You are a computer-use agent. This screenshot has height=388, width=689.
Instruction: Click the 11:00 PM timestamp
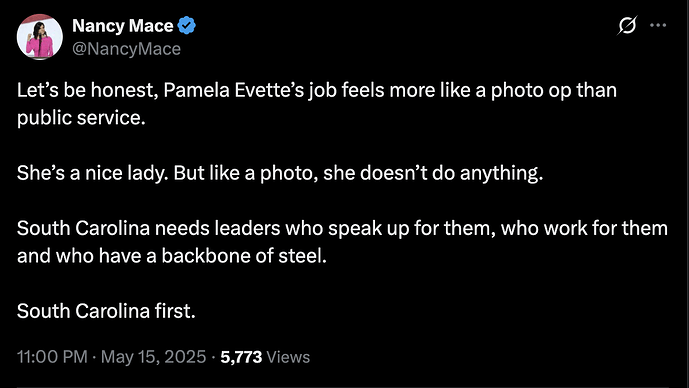click(52, 357)
